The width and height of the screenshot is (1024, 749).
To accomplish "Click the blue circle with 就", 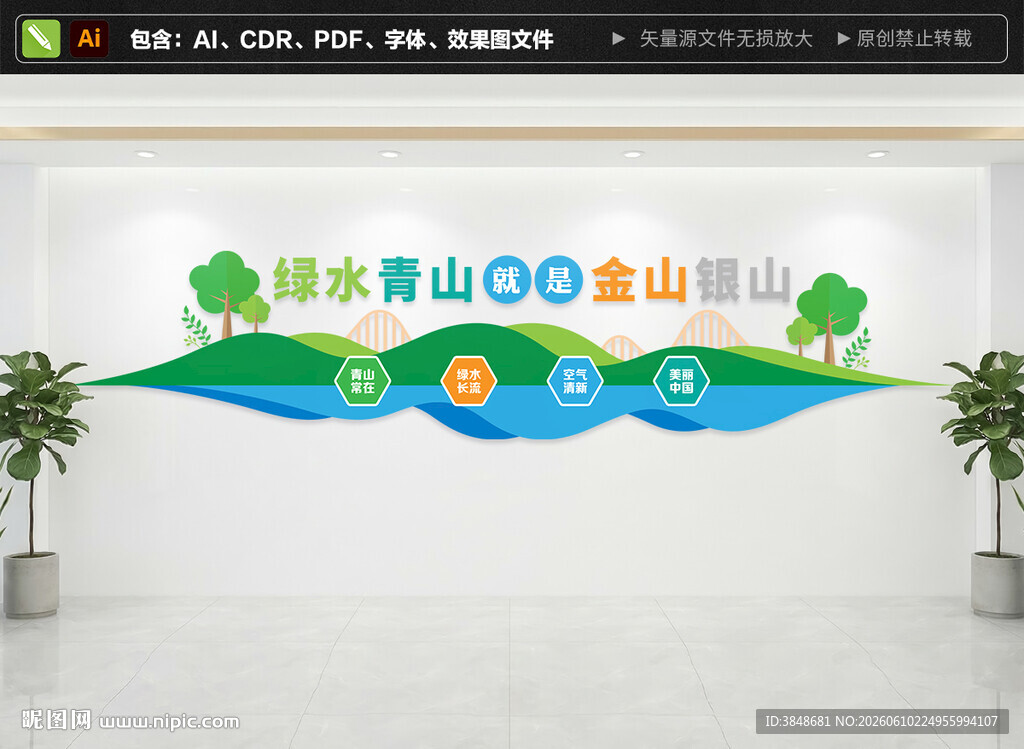I will point(507,280).
